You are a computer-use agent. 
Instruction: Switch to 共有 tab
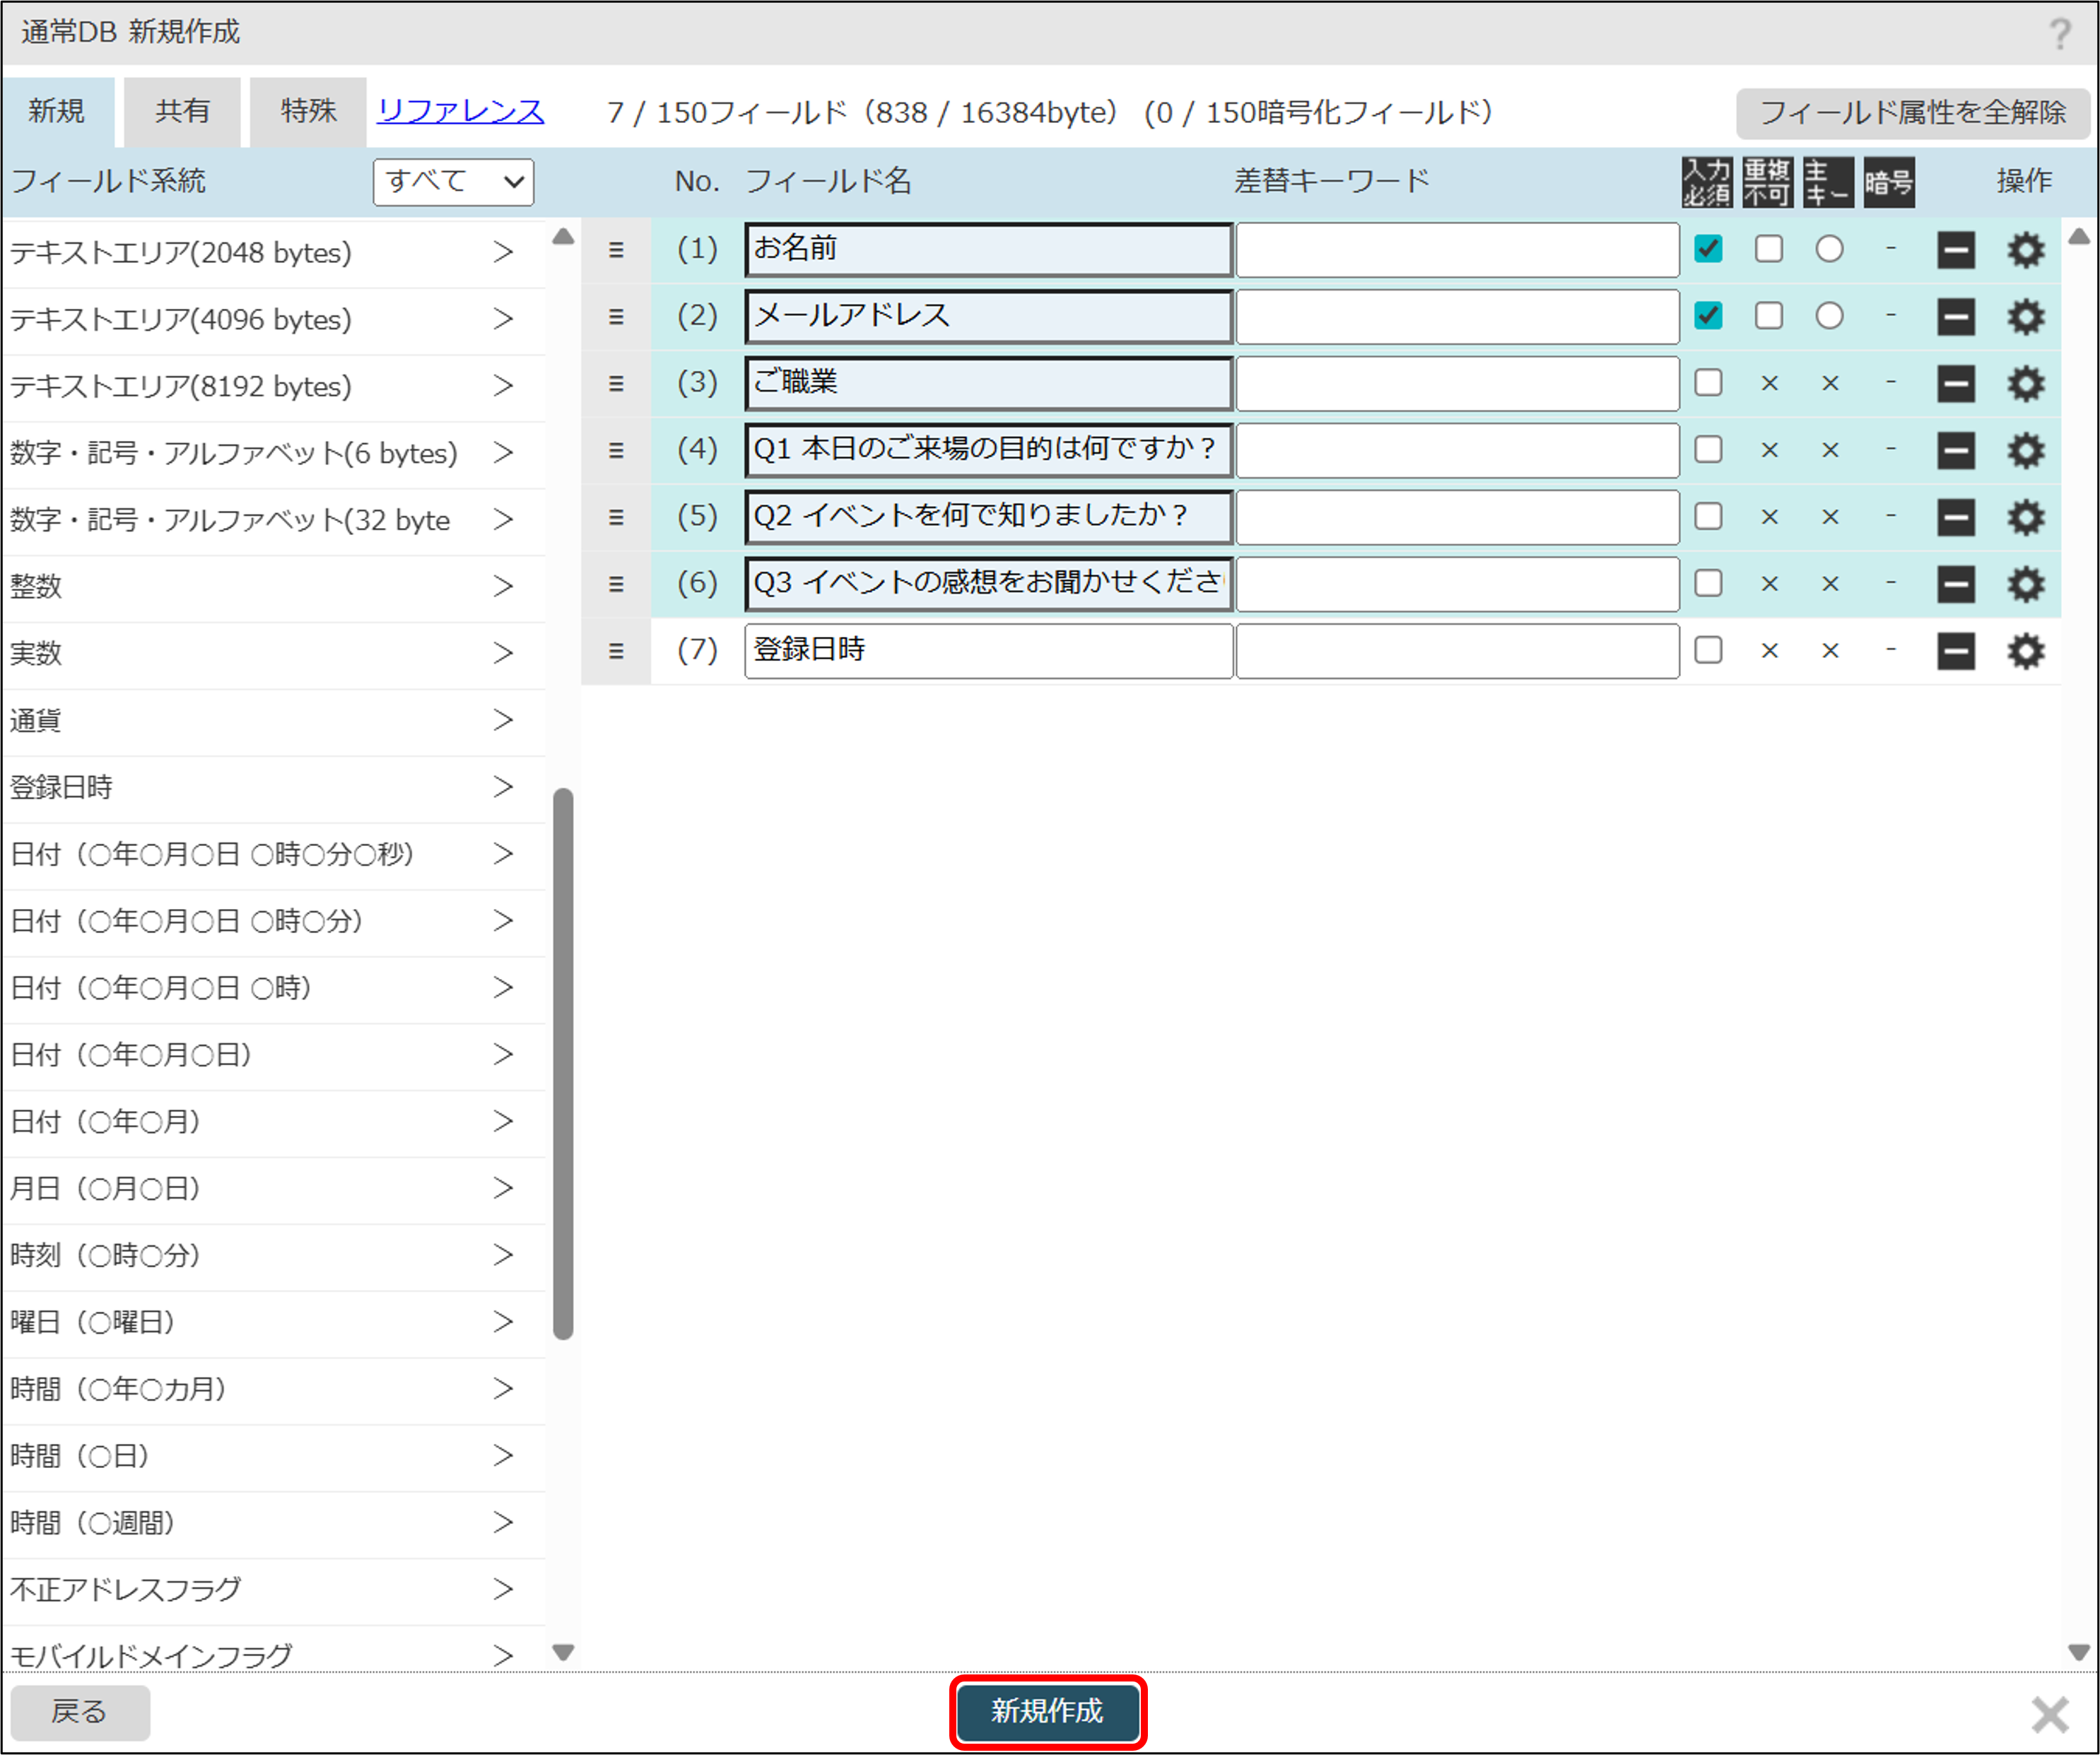182,111
